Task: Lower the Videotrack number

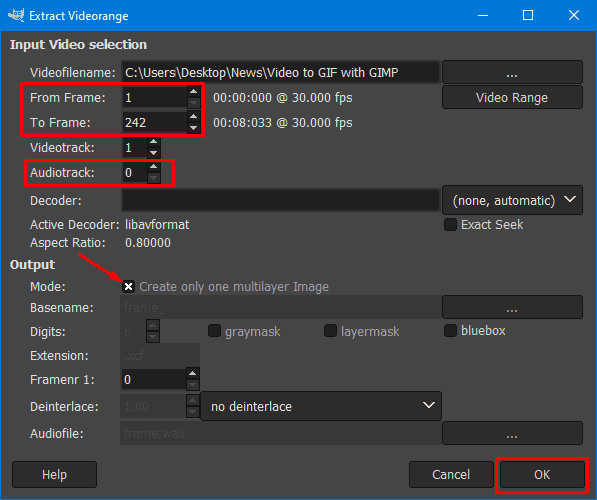Action: tap(153, 153)
